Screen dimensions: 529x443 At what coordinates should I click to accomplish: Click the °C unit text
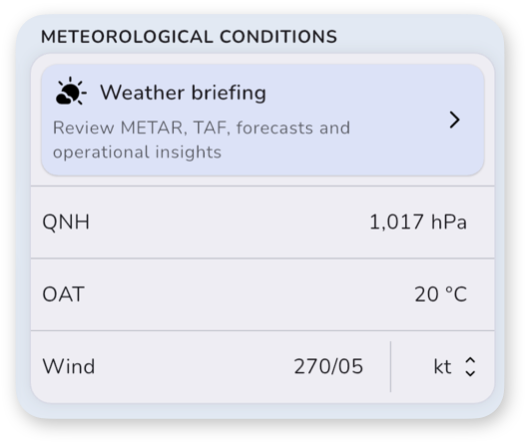tap(456, 294)
